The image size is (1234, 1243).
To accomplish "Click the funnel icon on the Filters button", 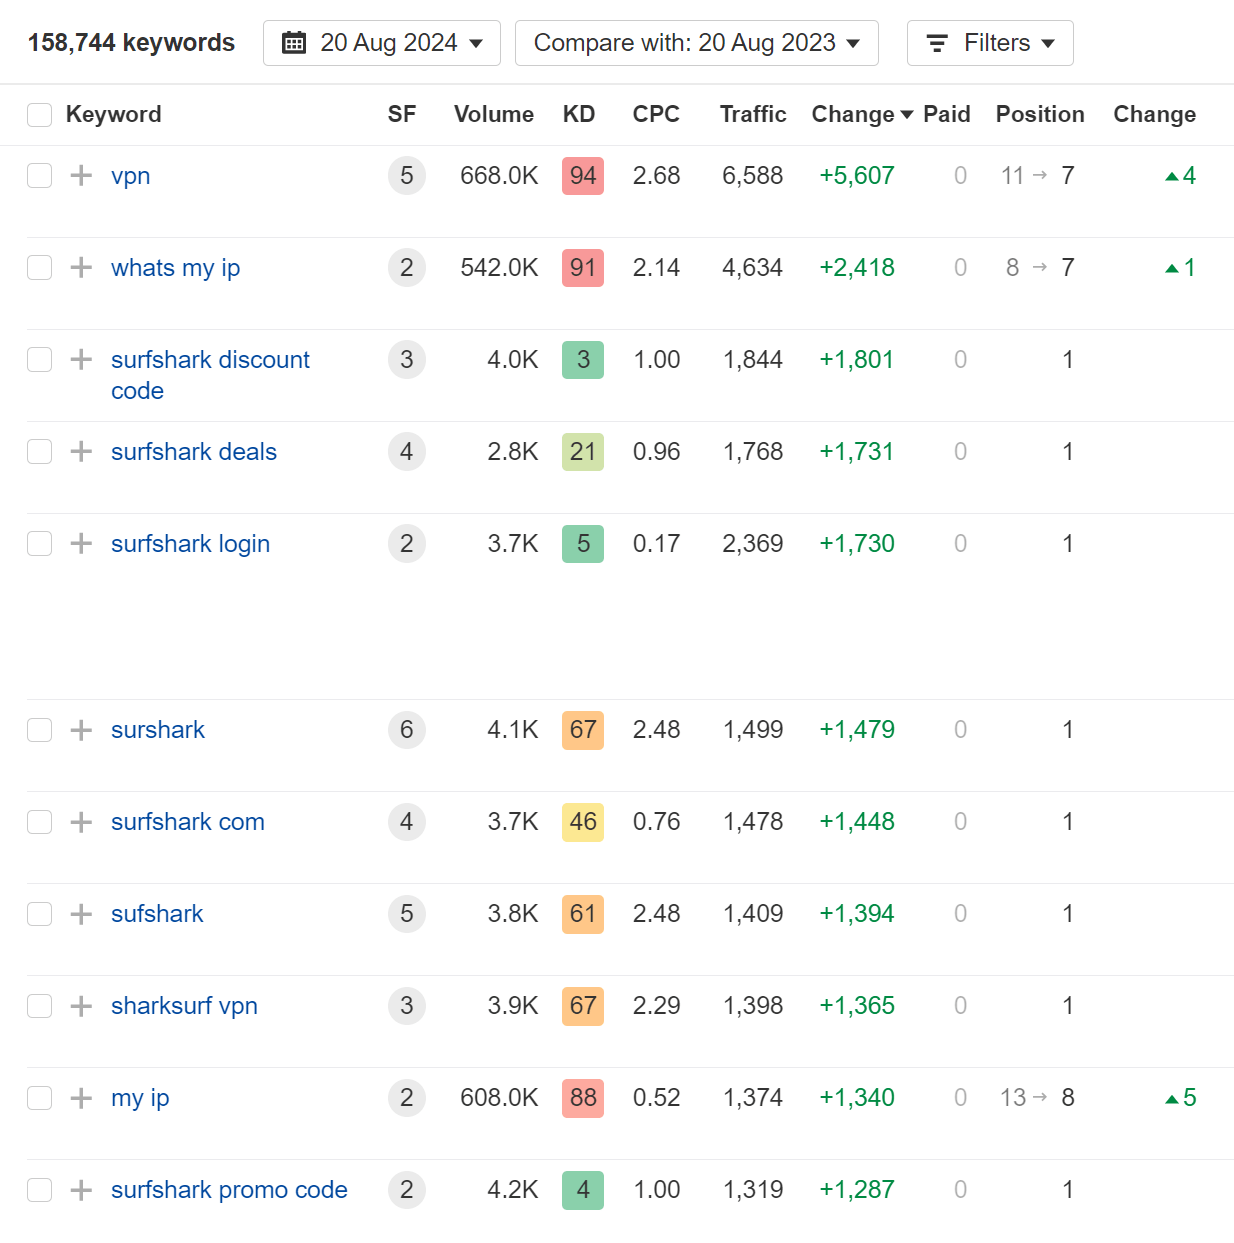I will click(936, 43).
